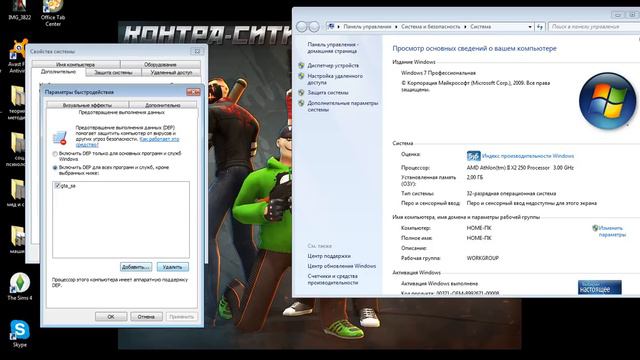The height and width of the screenshot is (360, 640).
Task: Open the Удаленный доступ tab
Action: [171, 73]
